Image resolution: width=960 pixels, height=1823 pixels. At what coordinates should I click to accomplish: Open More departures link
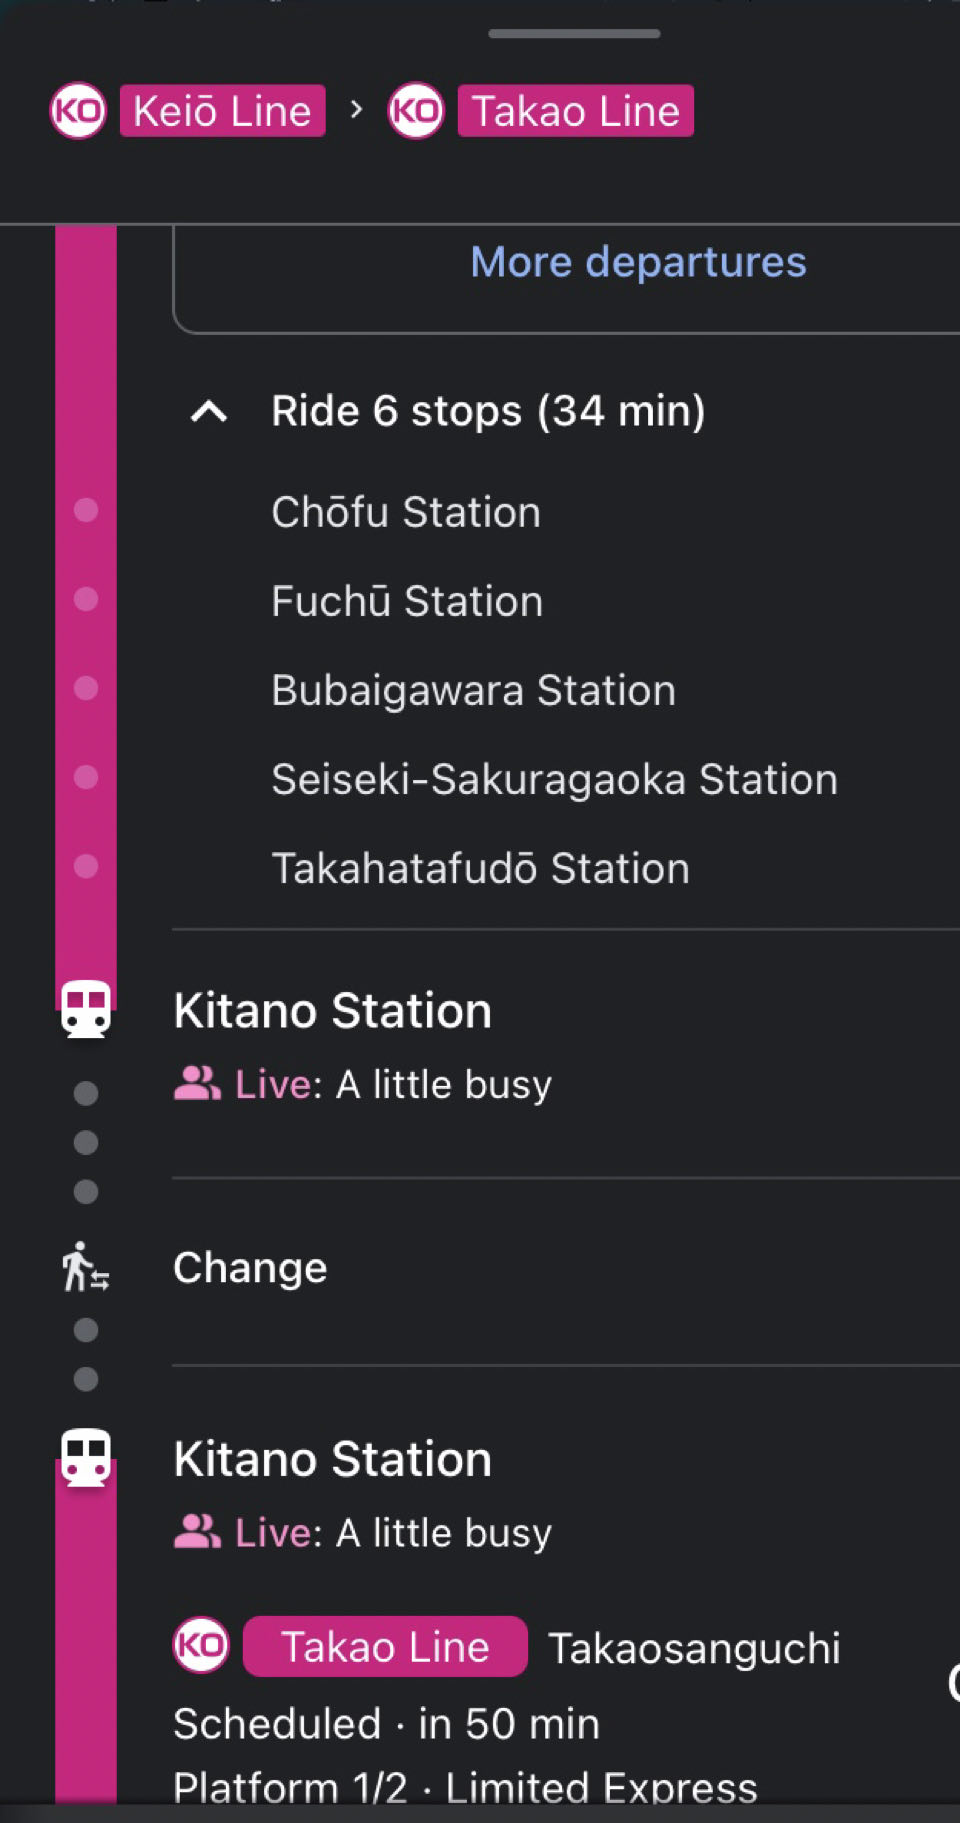(638, 262)
